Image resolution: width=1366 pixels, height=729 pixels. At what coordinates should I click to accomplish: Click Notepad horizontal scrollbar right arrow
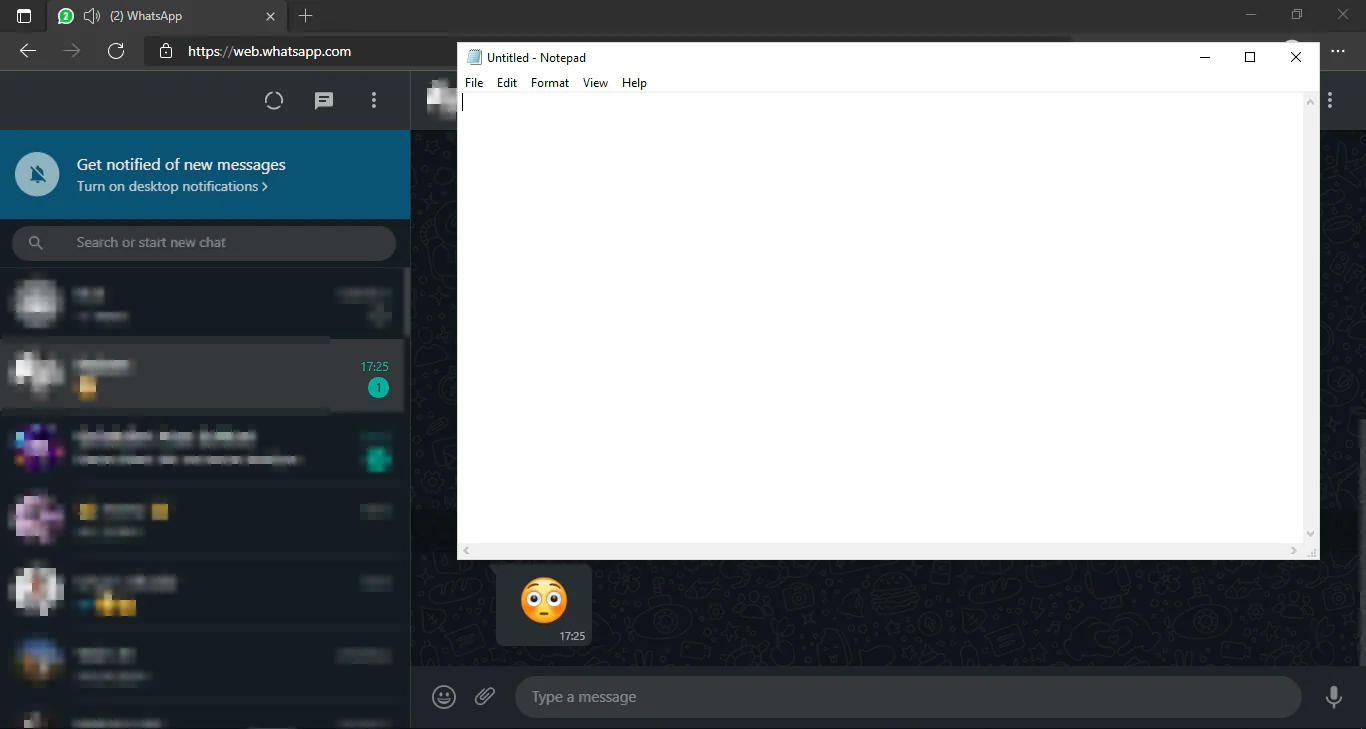point(1294,551)
